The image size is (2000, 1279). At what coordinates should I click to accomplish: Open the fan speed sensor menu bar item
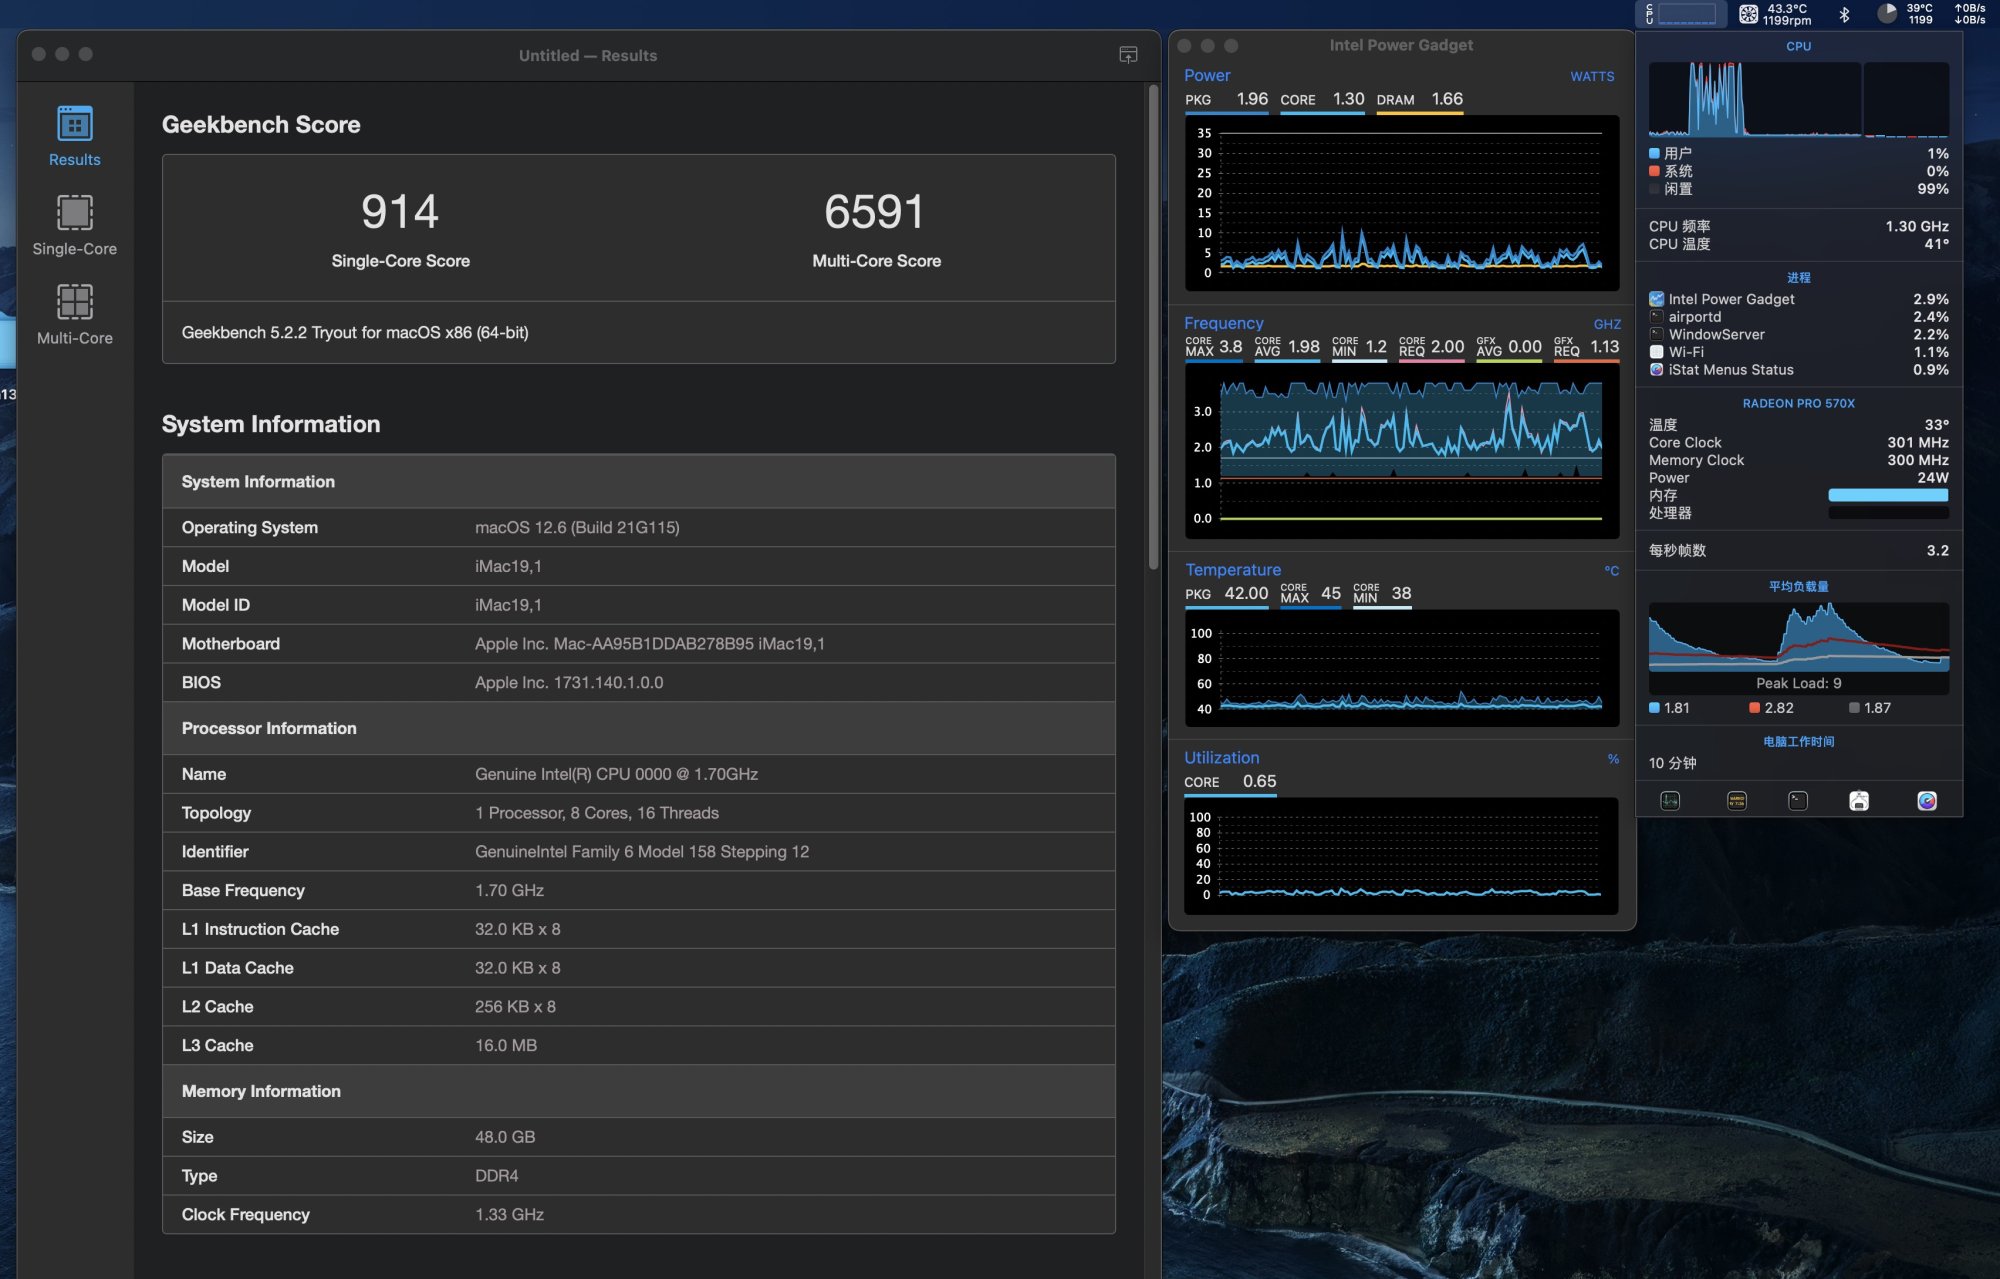click(x=1775, y=14)
